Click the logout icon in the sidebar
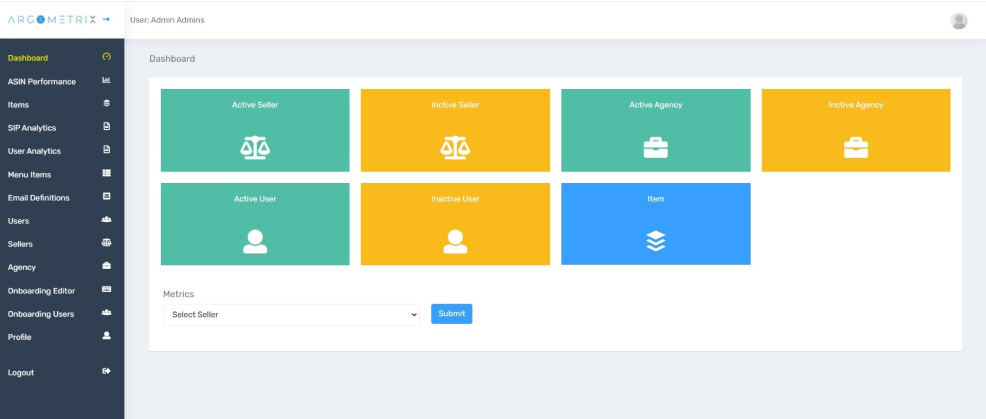 [107, 372]
